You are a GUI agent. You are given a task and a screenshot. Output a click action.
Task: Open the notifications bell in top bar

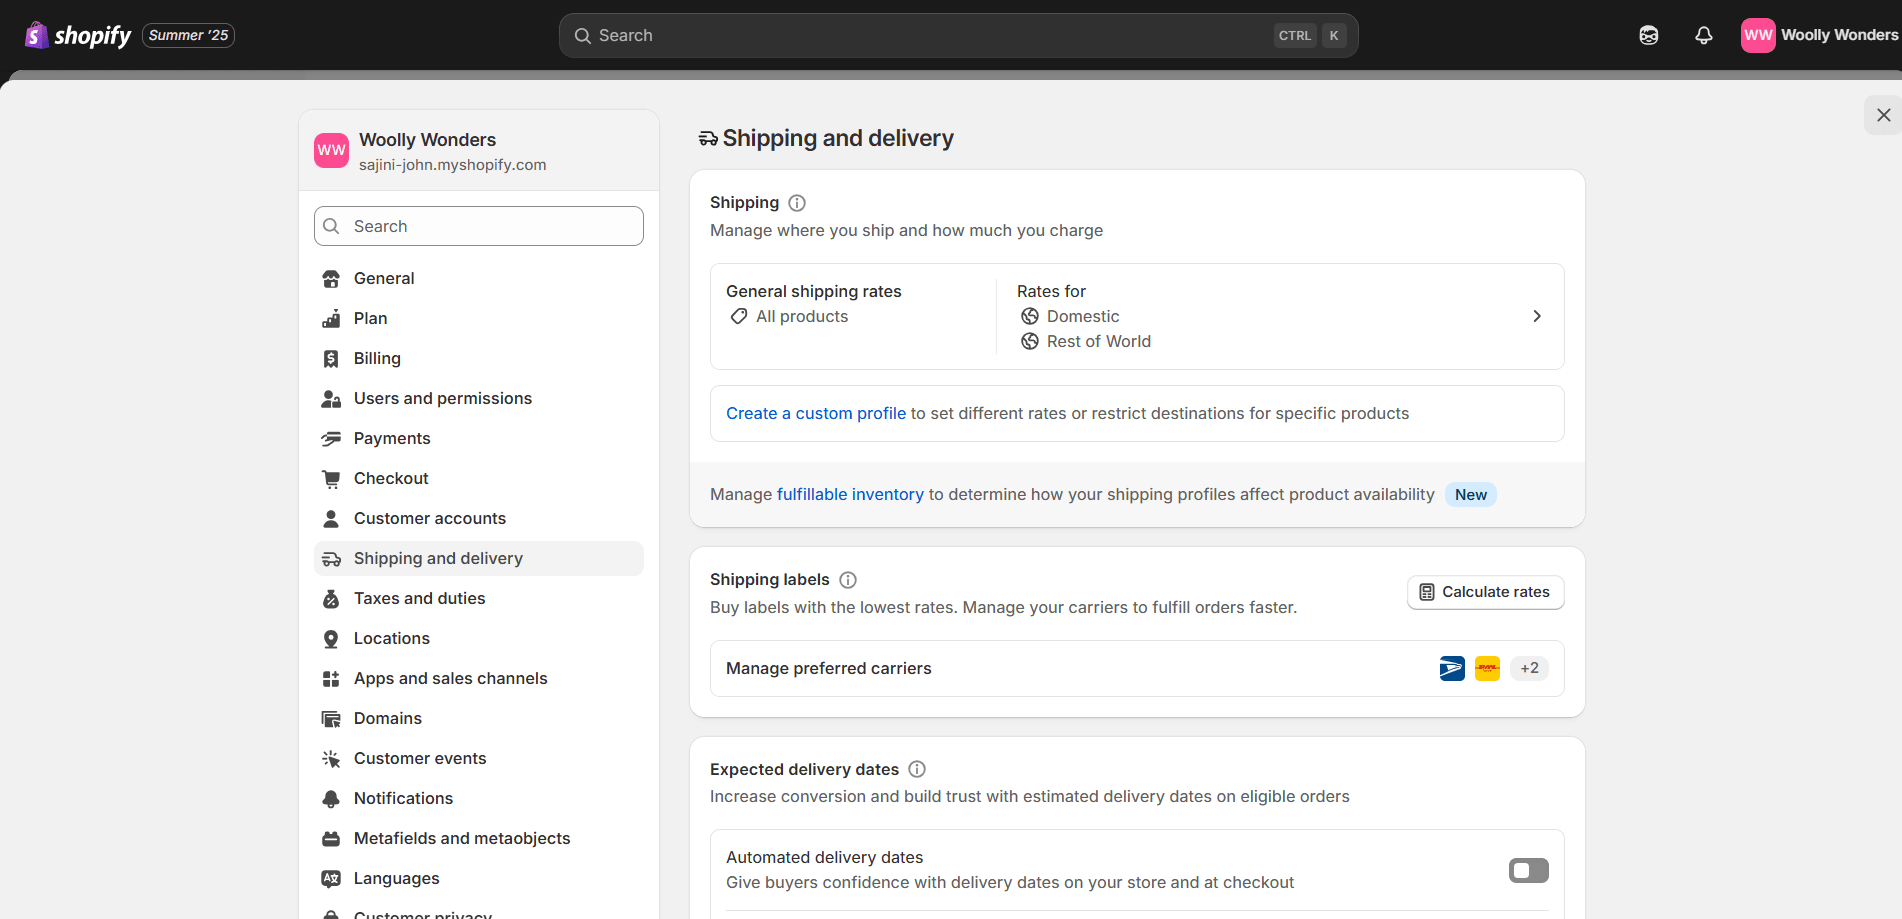1704,35
